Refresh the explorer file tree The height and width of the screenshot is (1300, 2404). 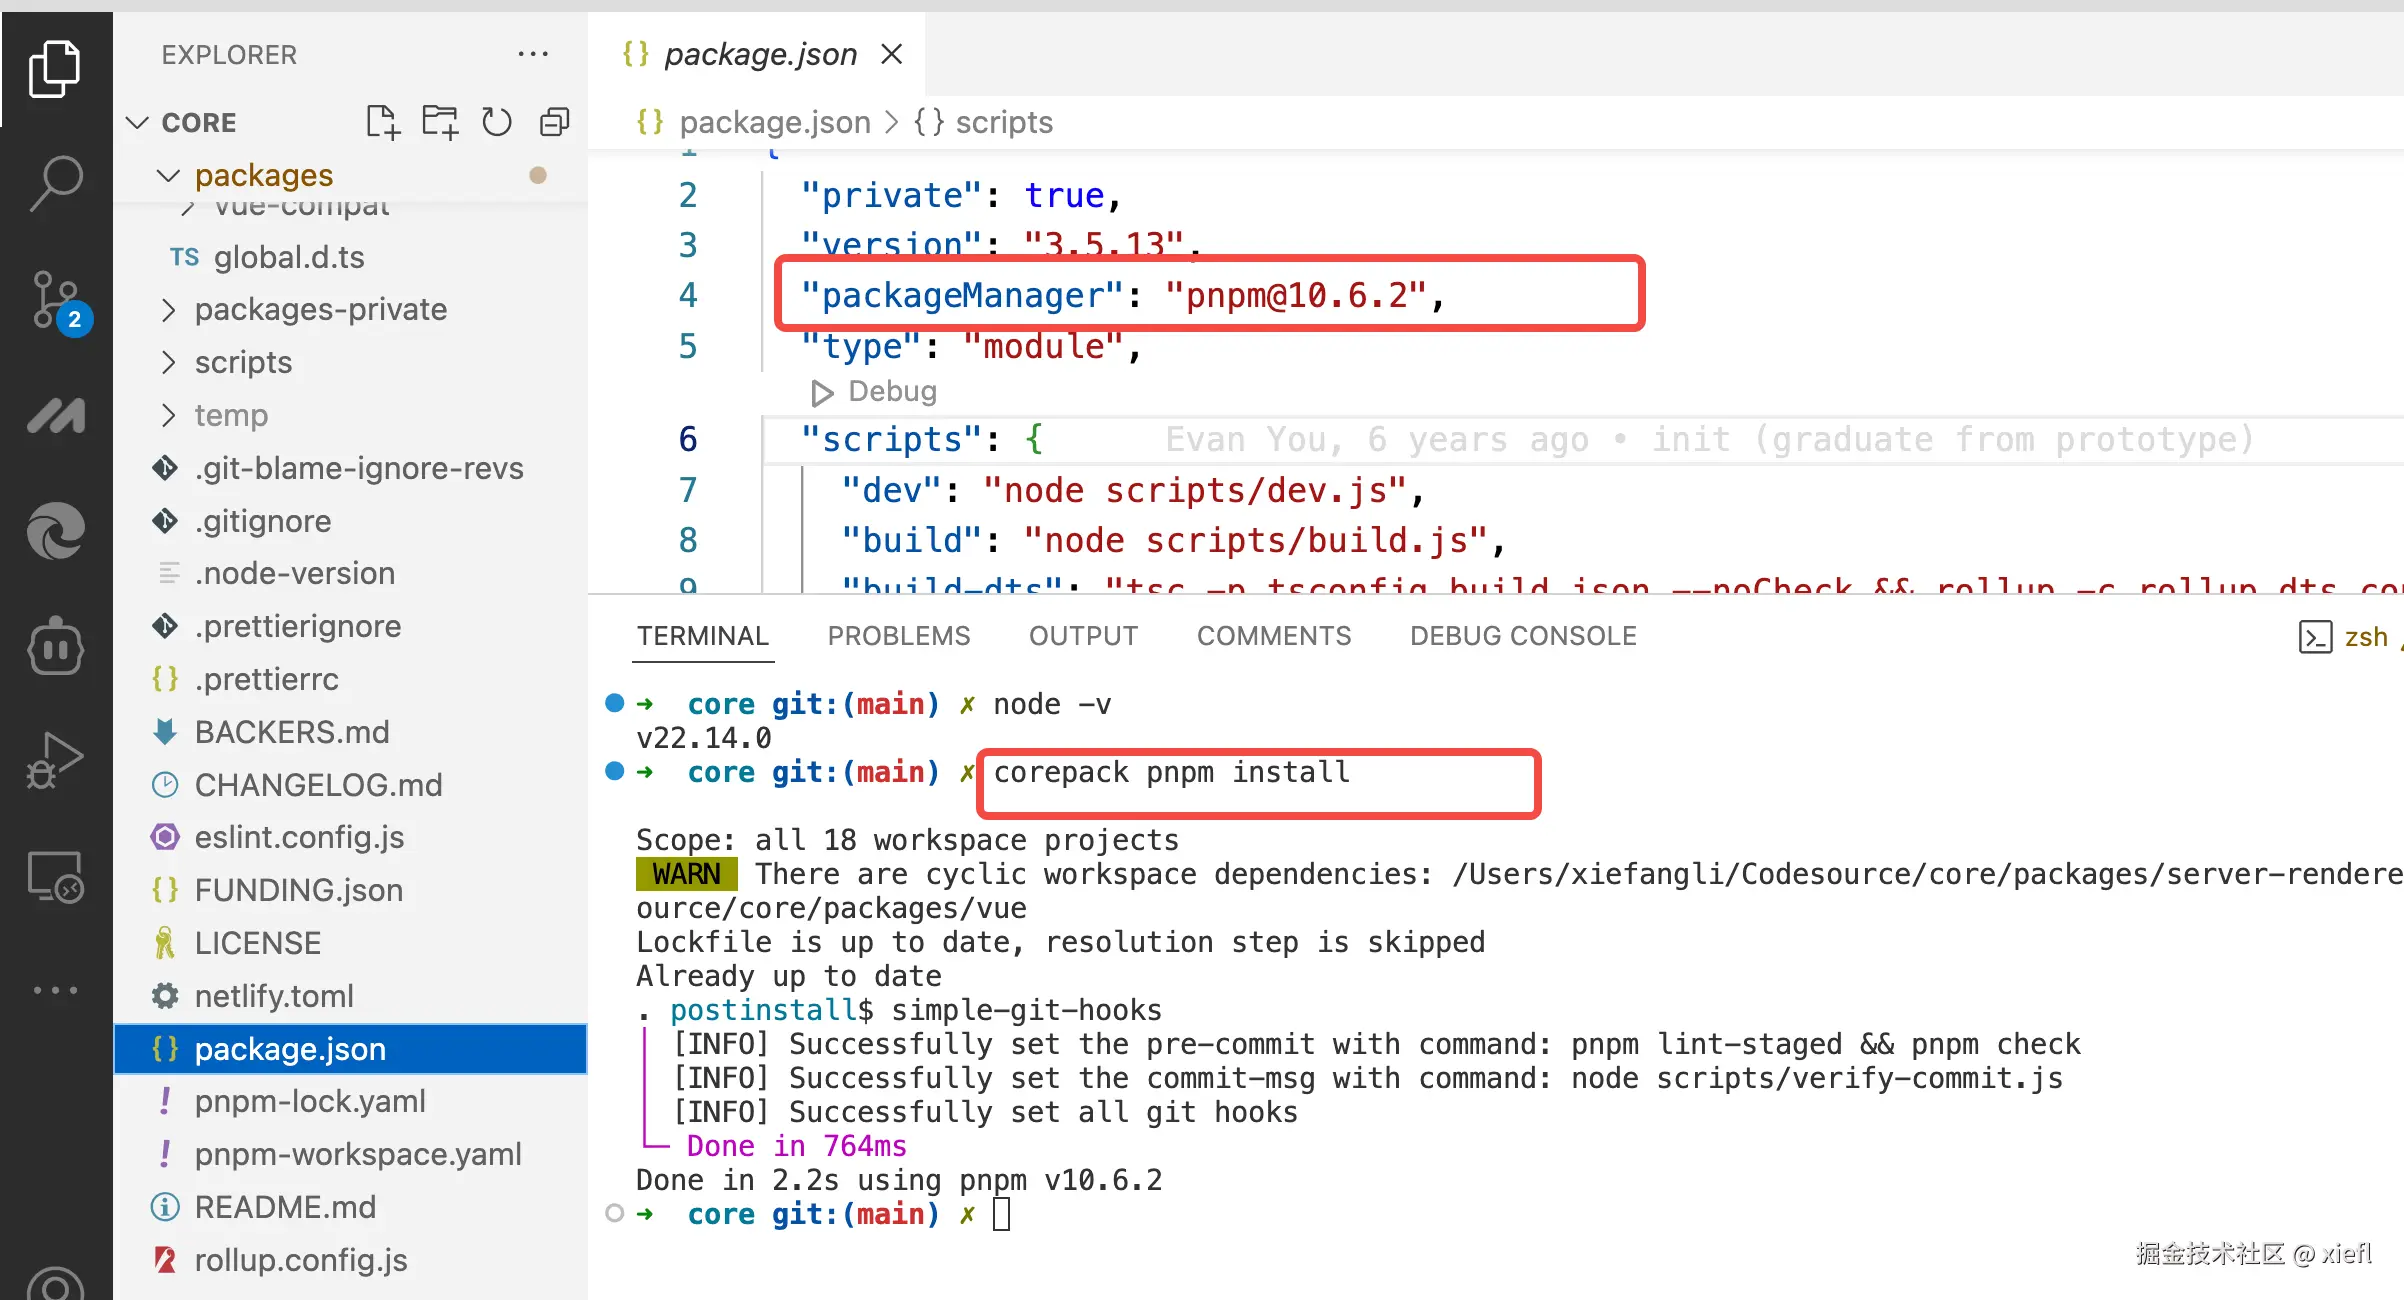(497, 122)
